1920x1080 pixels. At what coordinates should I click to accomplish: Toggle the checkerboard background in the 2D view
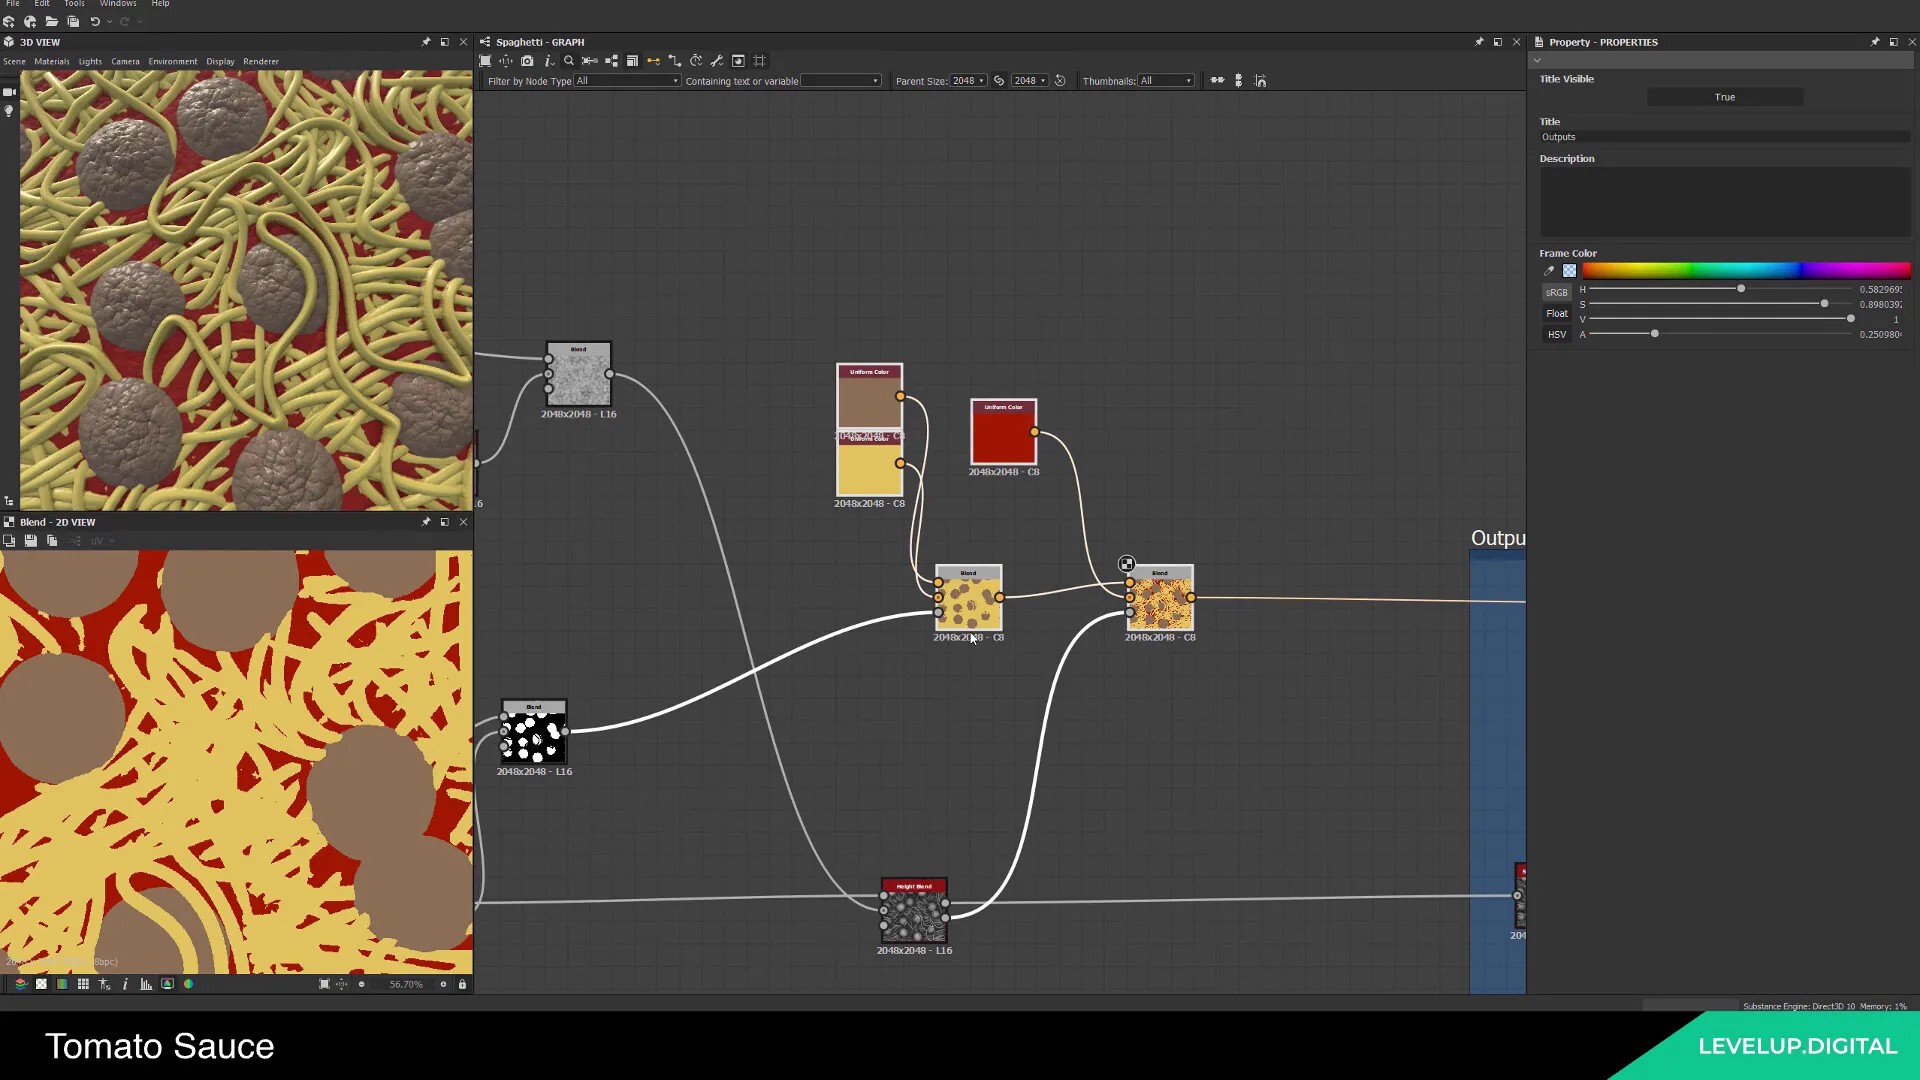[41, 984]
